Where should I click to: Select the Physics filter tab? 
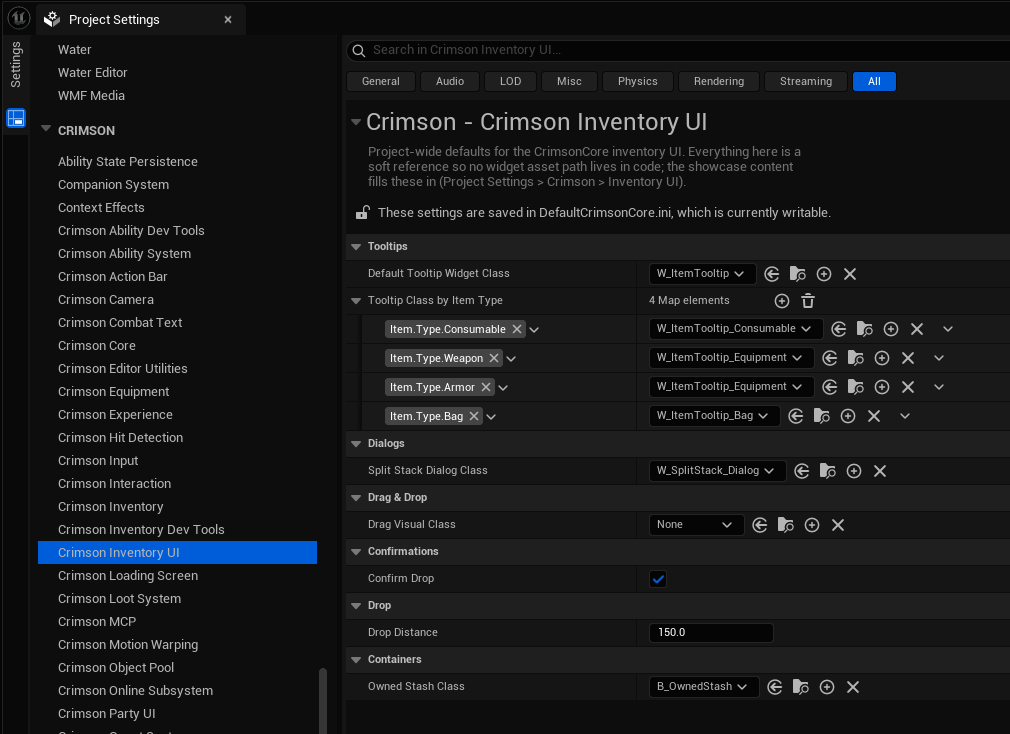(638, 81)
